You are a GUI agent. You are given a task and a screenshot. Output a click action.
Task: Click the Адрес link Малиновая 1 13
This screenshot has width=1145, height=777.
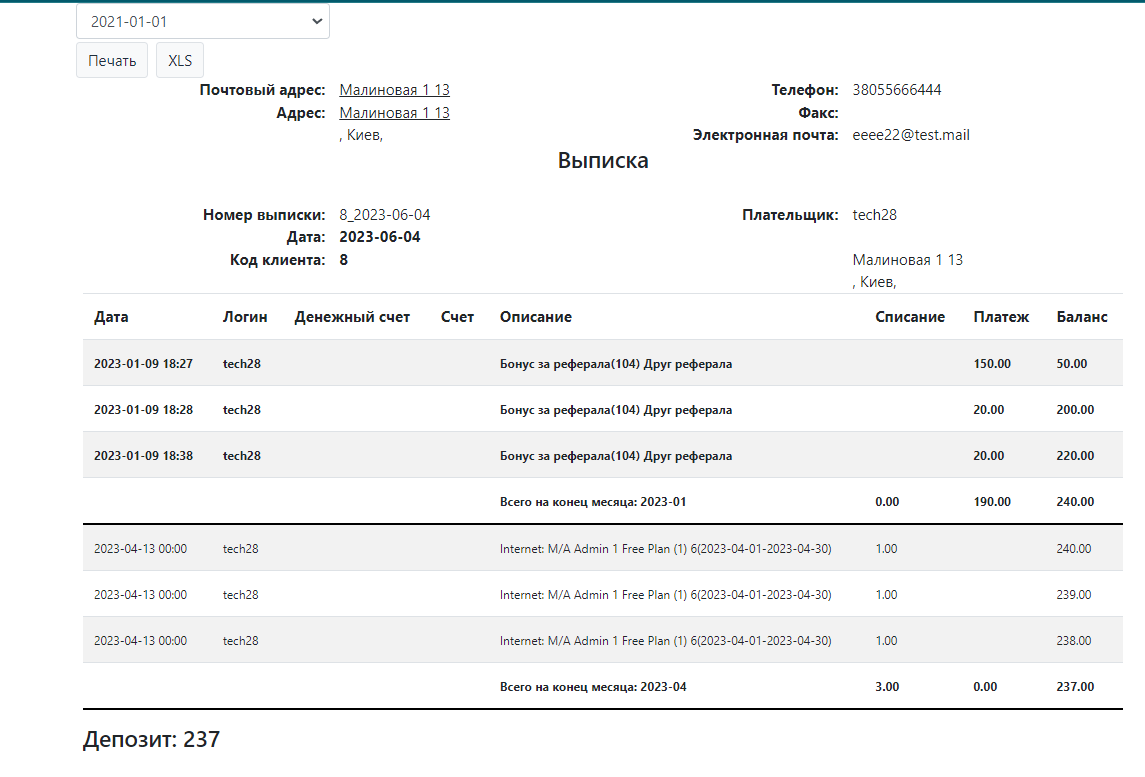tap(394, 113)
